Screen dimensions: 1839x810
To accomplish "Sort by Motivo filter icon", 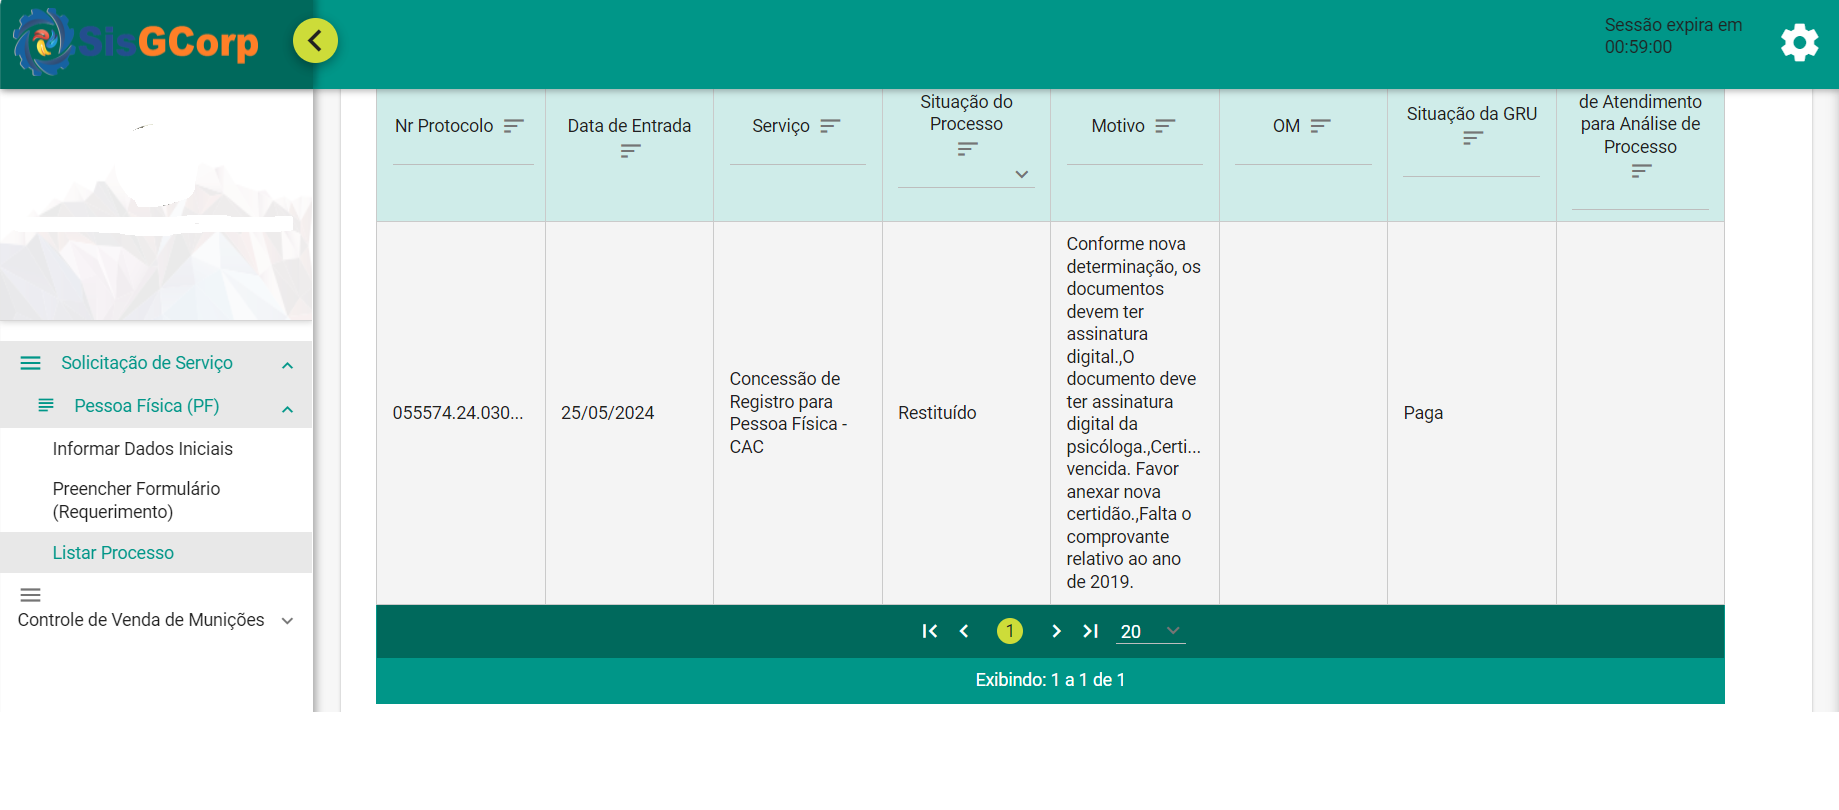I will [1165, 126].
